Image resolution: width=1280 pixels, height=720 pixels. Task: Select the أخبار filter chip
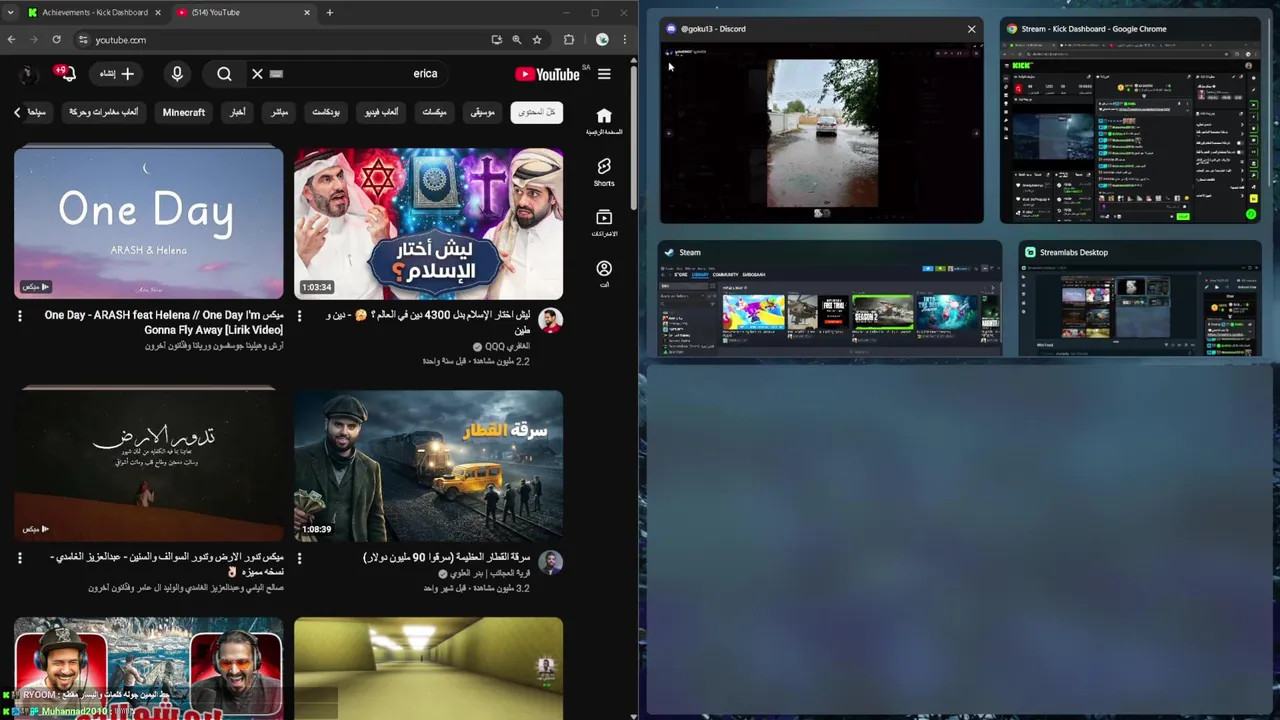point(237,112)
